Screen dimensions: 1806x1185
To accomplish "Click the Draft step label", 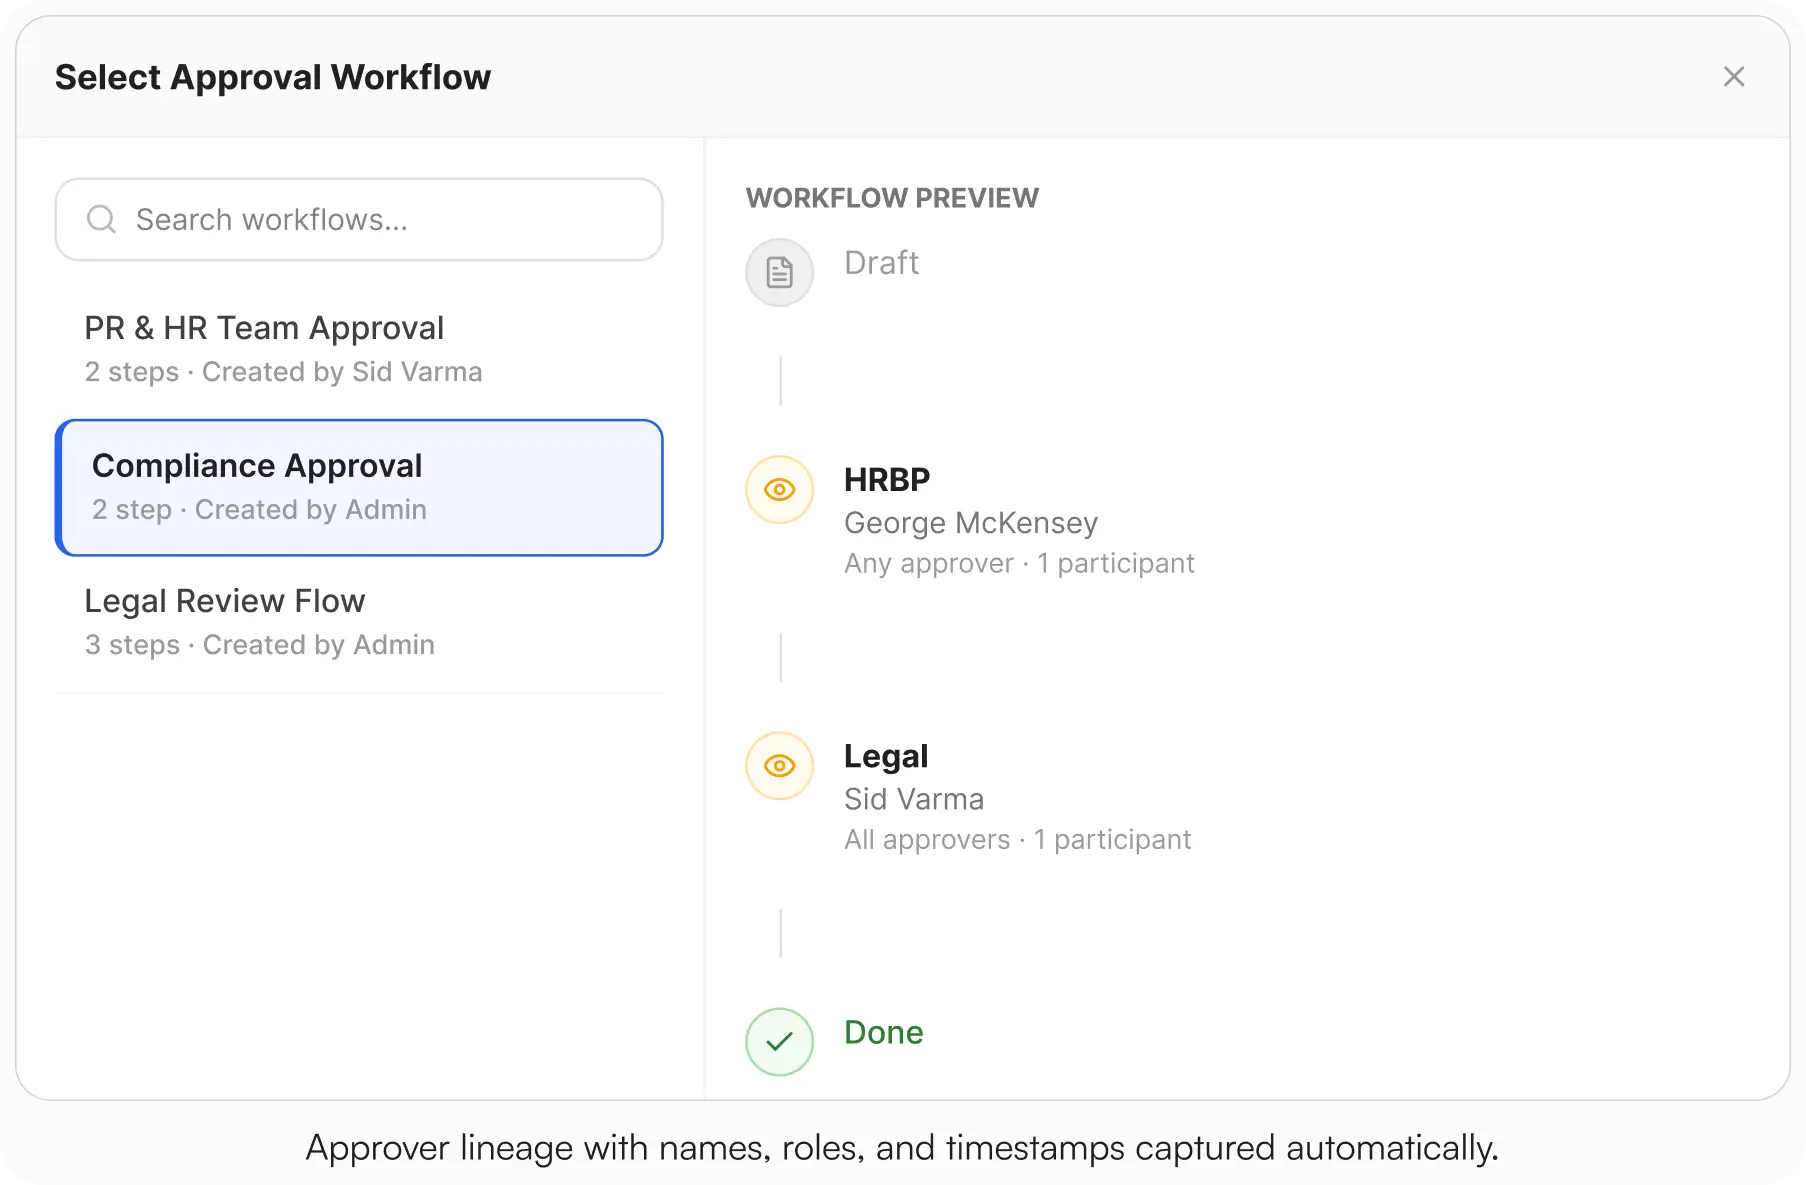I will (x=881, y=263).
